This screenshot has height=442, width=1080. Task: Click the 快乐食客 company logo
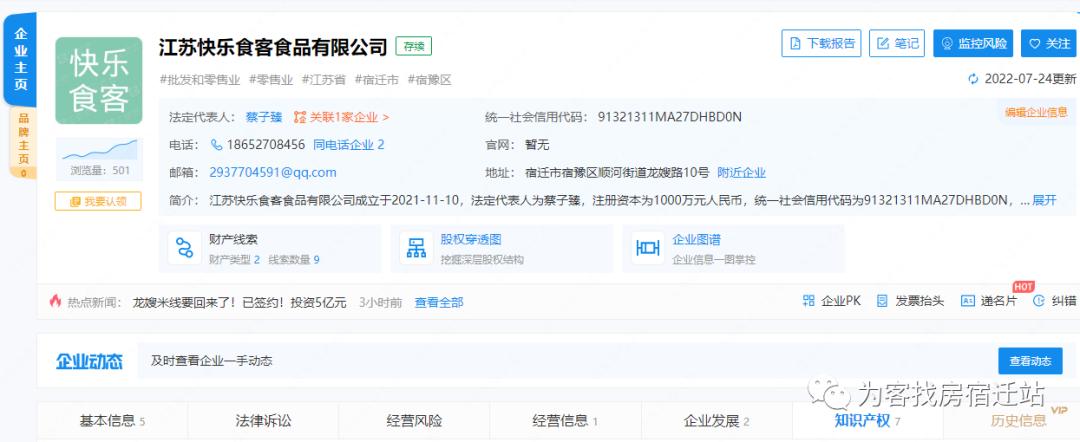98,81
